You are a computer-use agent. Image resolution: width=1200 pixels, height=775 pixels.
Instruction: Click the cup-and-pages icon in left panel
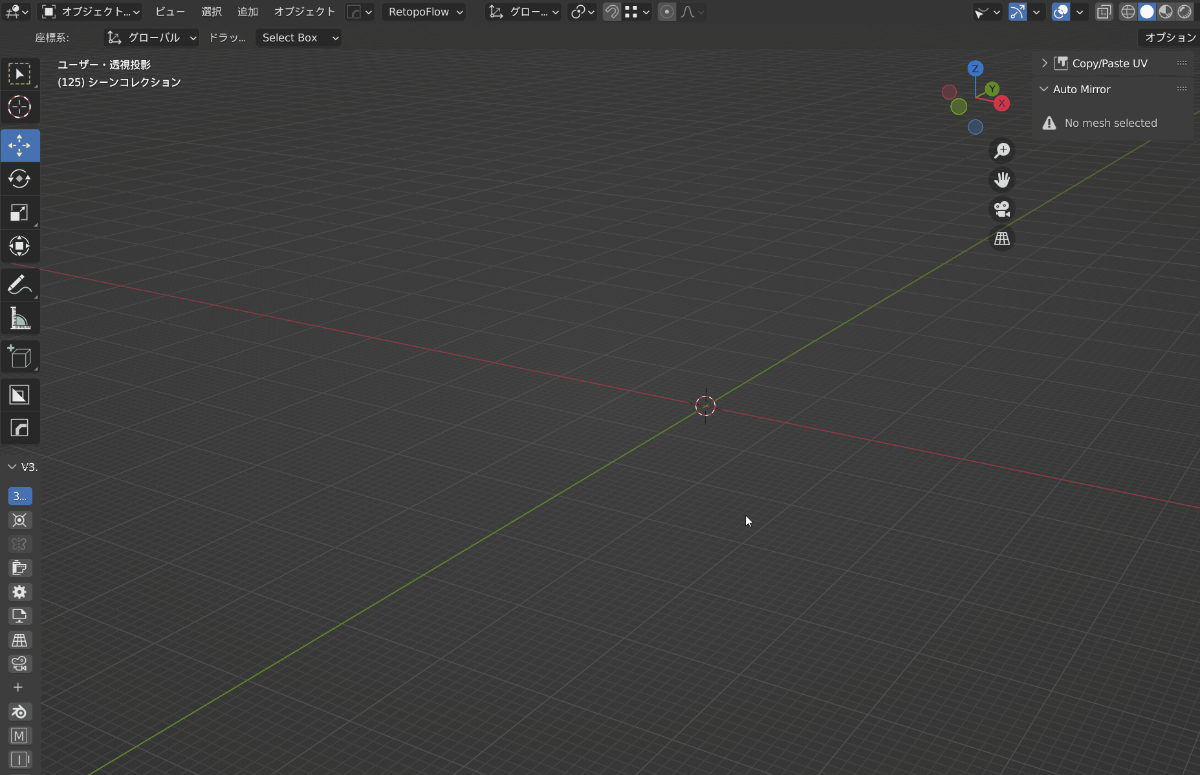tap(20, 568)
